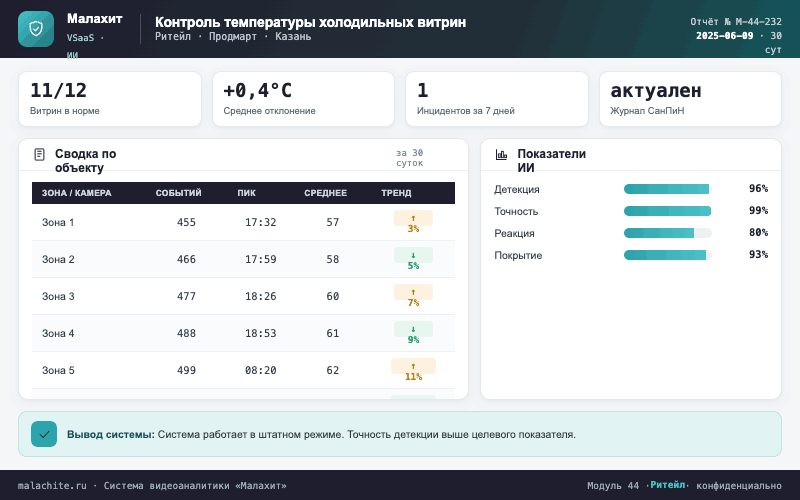Click the ПИК column header
Screen dimensions: 800x500
point(246,193)
